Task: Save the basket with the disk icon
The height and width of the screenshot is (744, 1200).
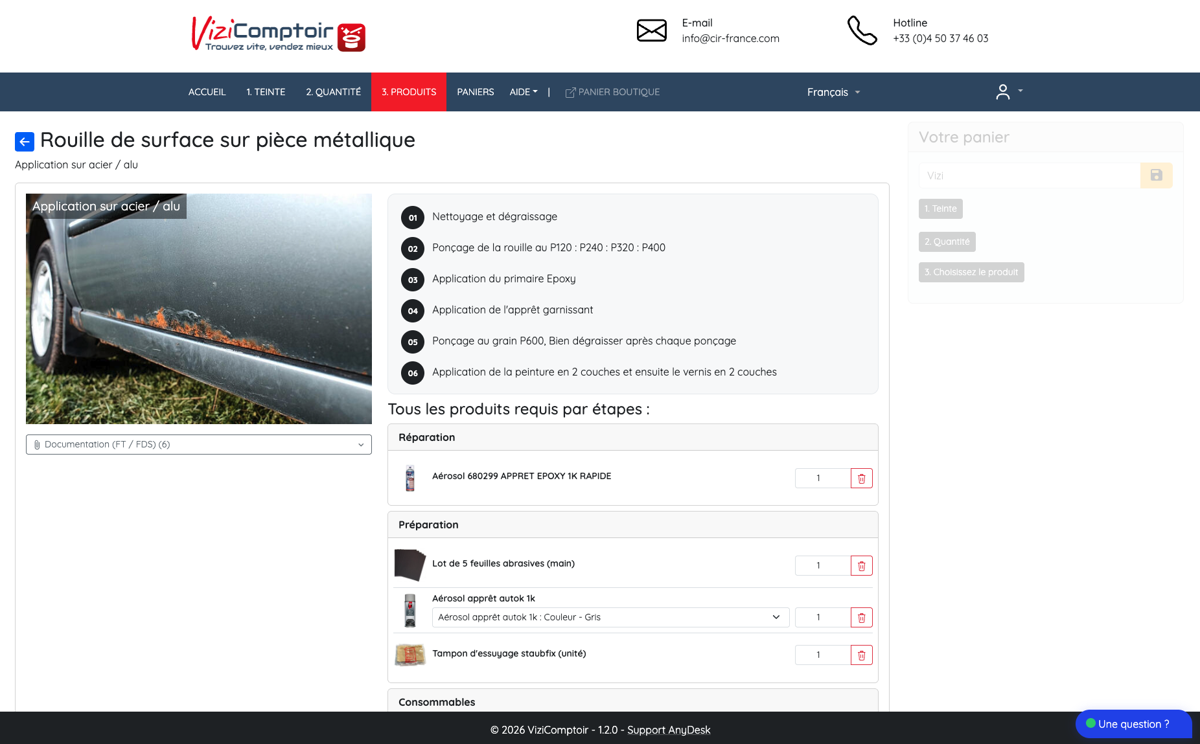Action: coord(1156,175)
